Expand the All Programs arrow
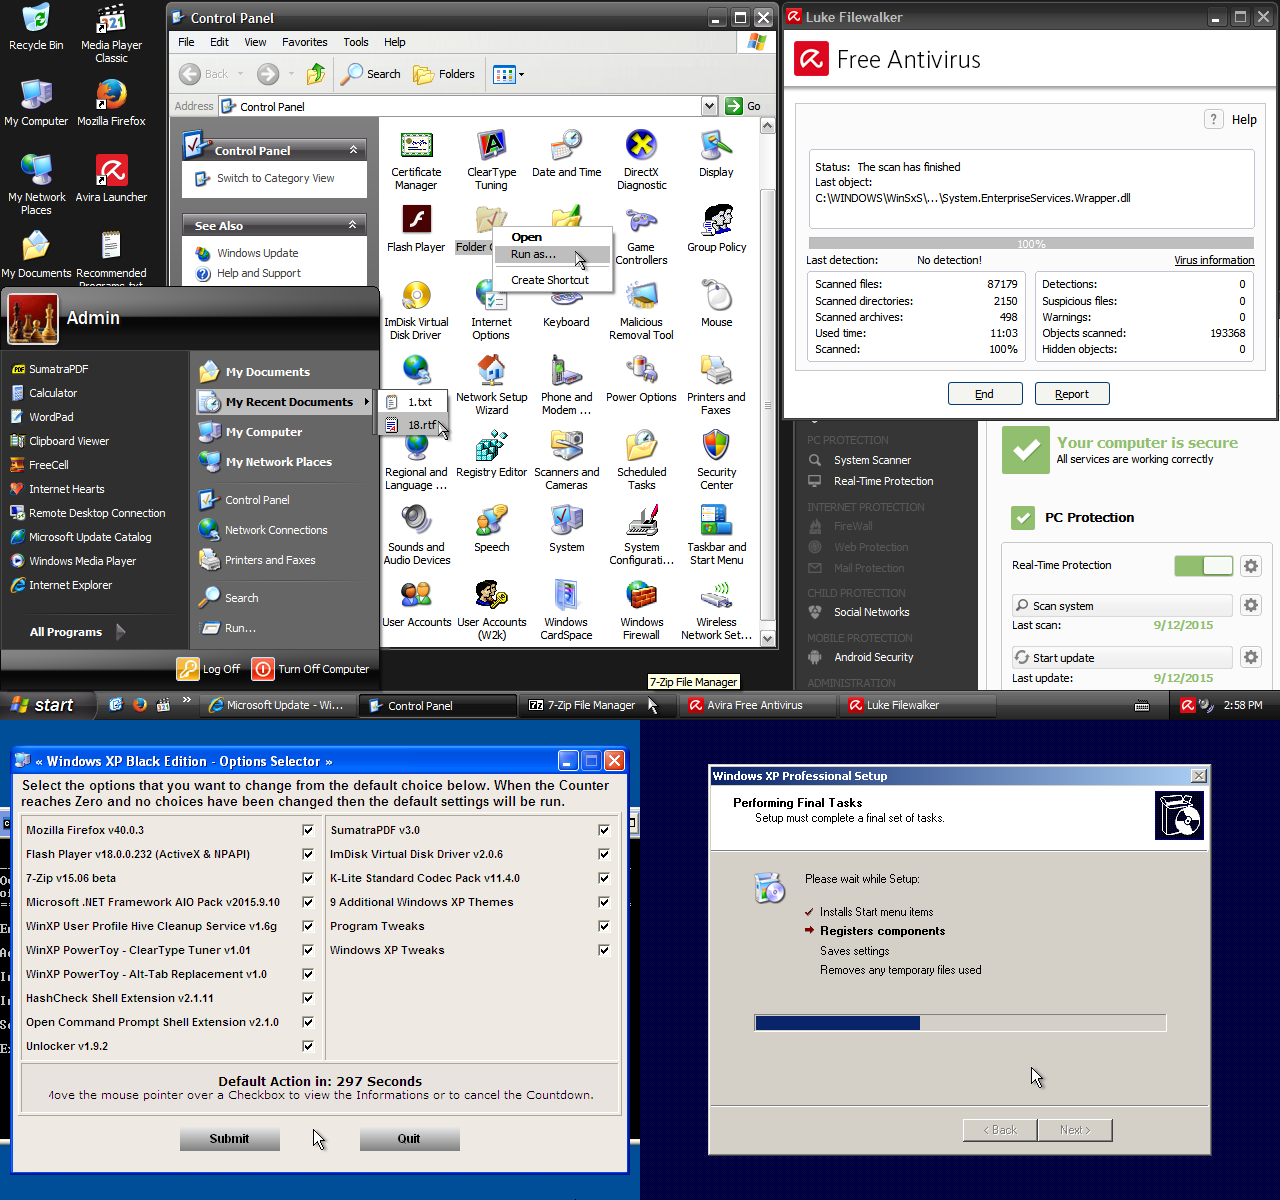This screenshot has width=1280, height=1200. [x=121, y=632]
